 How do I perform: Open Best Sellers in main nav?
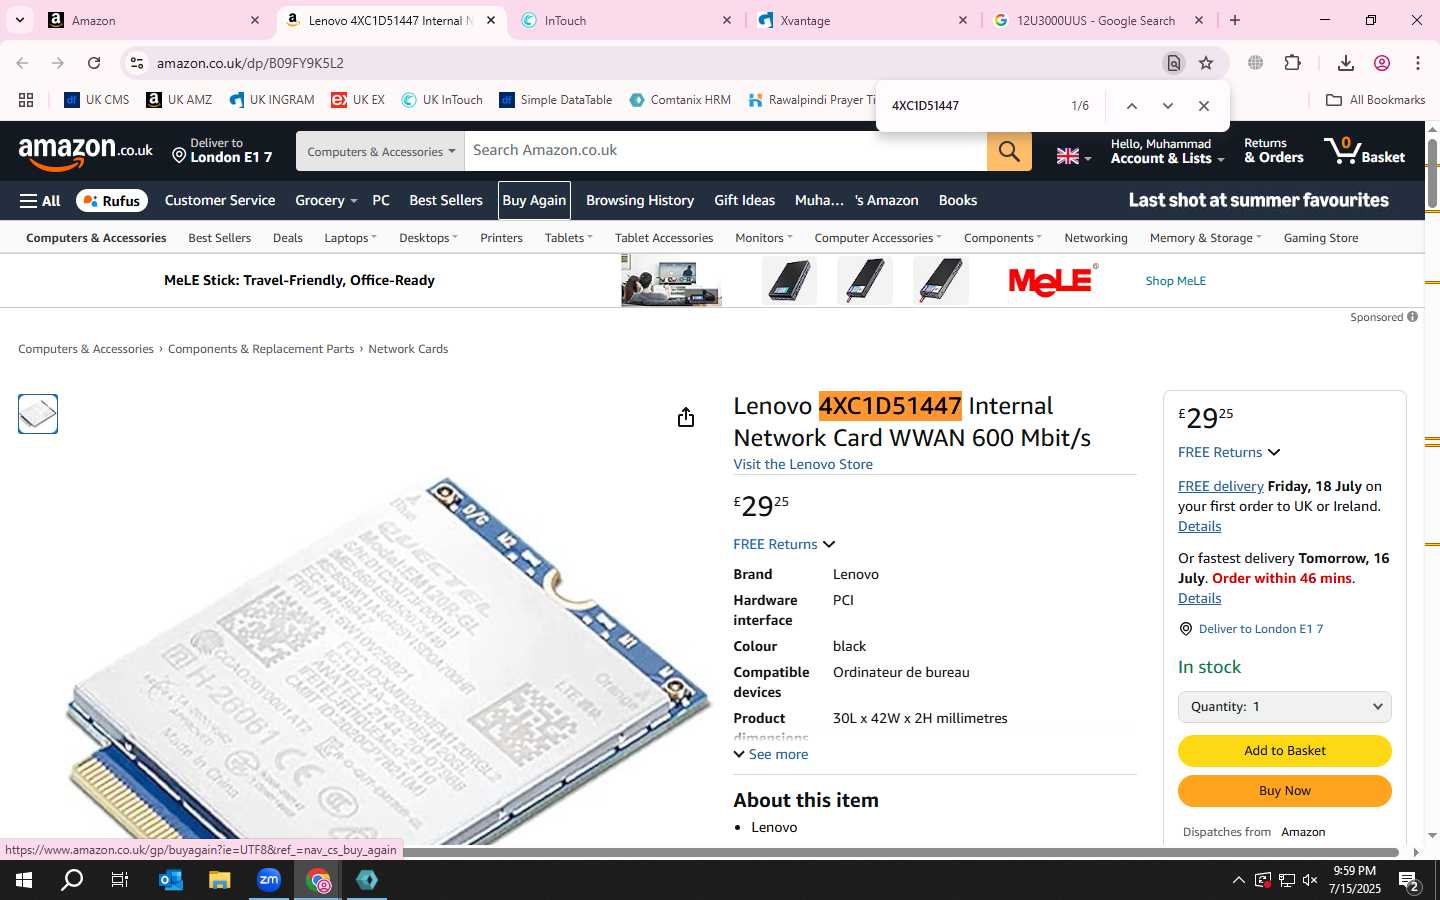click(x=446, y=201)
